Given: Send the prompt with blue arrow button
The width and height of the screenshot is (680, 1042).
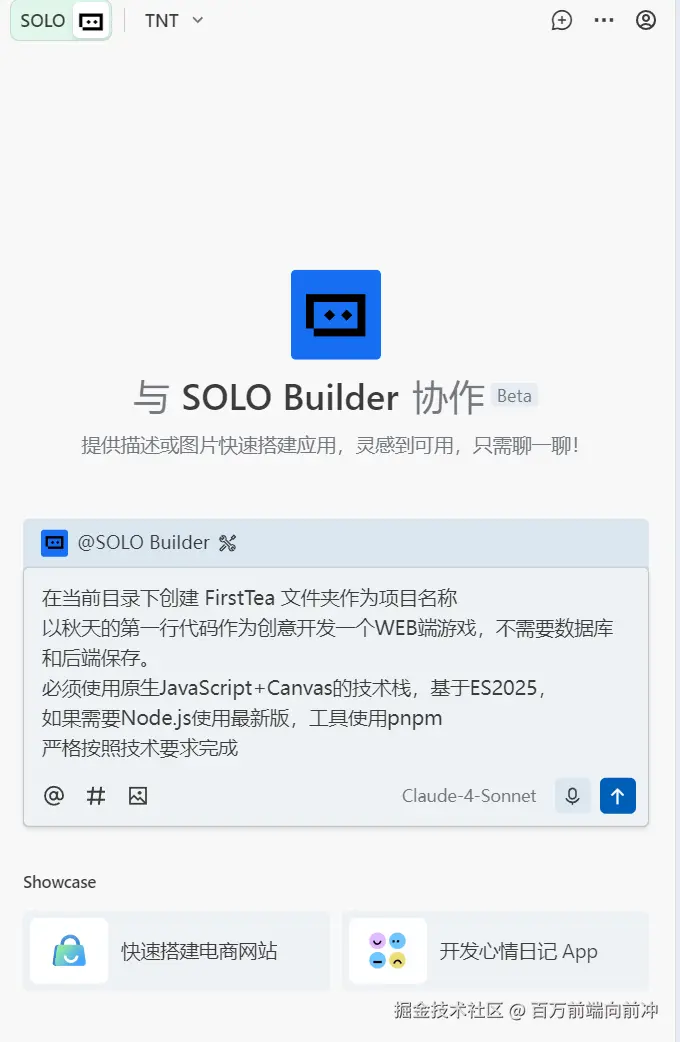Looking at the screenshot, I should 618,795.
